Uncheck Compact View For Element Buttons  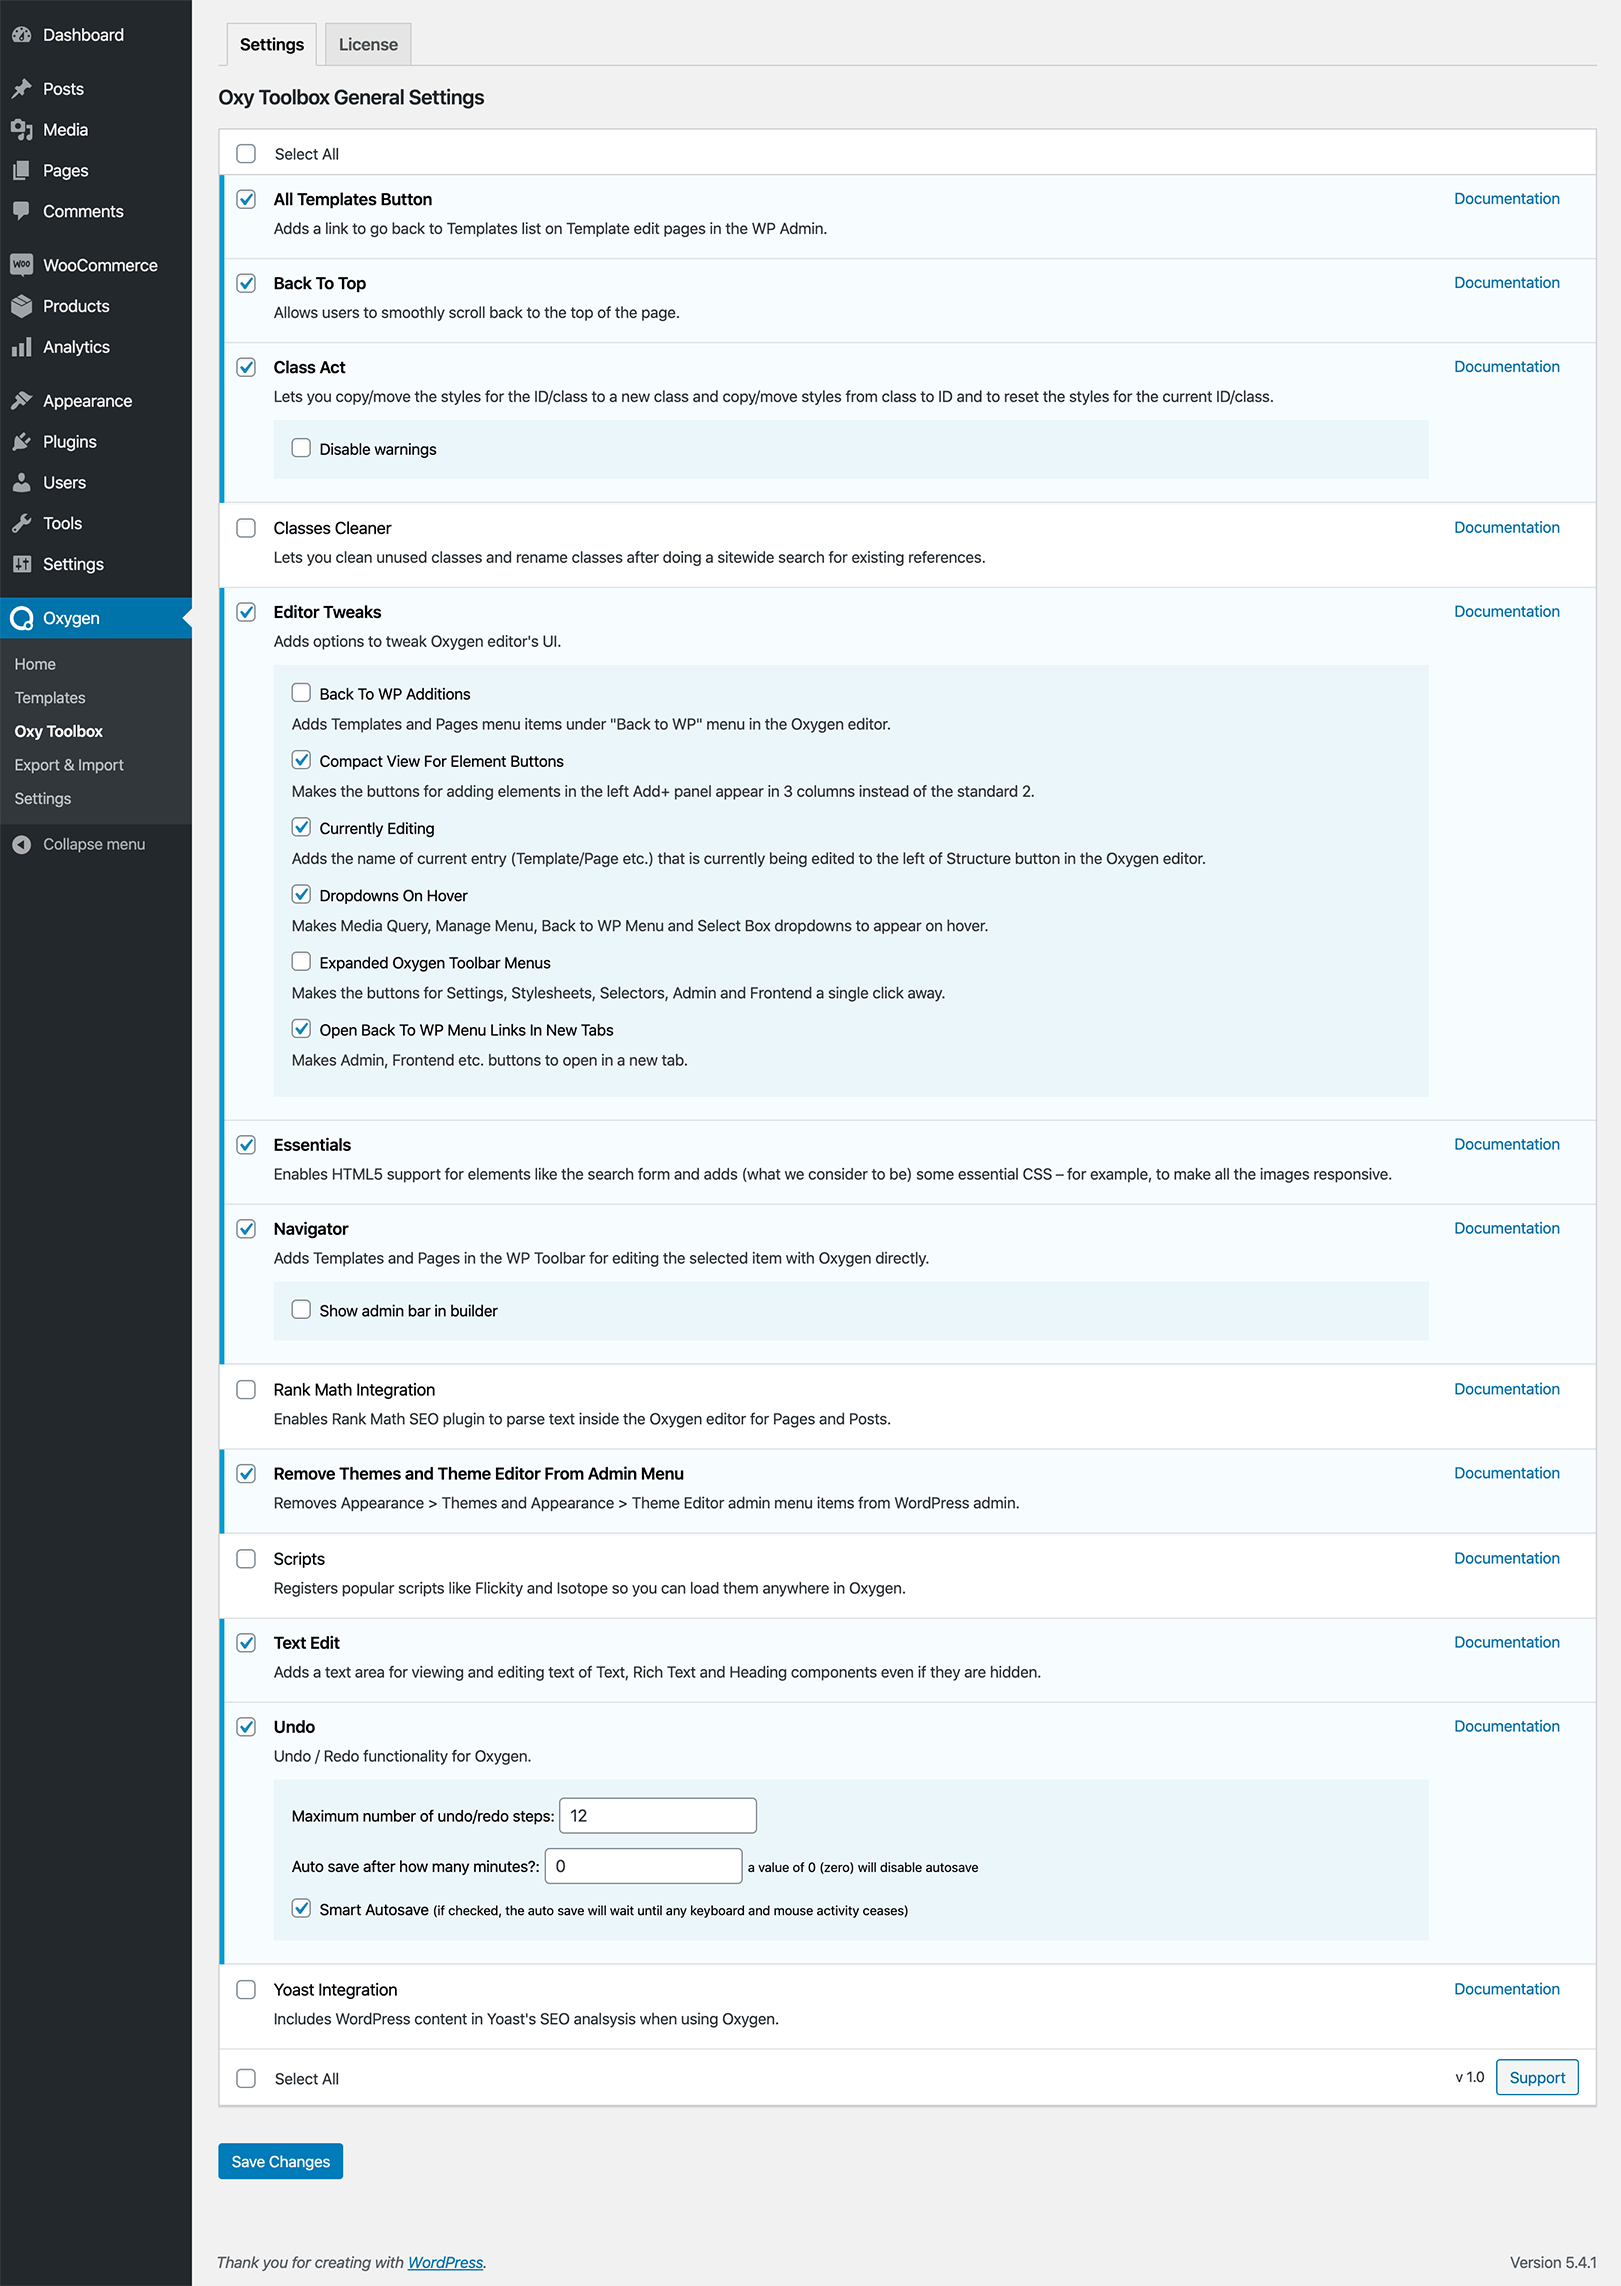(x=301, y=760)
